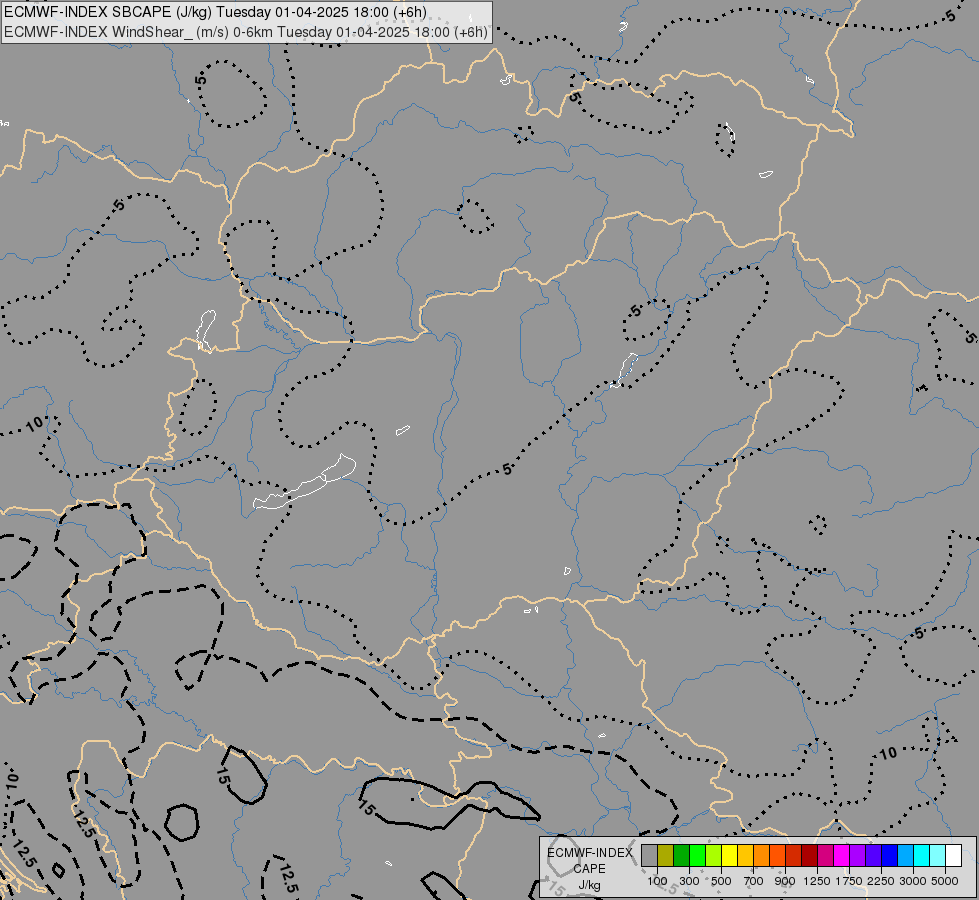Click the 2250 label on the legend
The image size is (979, 900).
(881, 881)
